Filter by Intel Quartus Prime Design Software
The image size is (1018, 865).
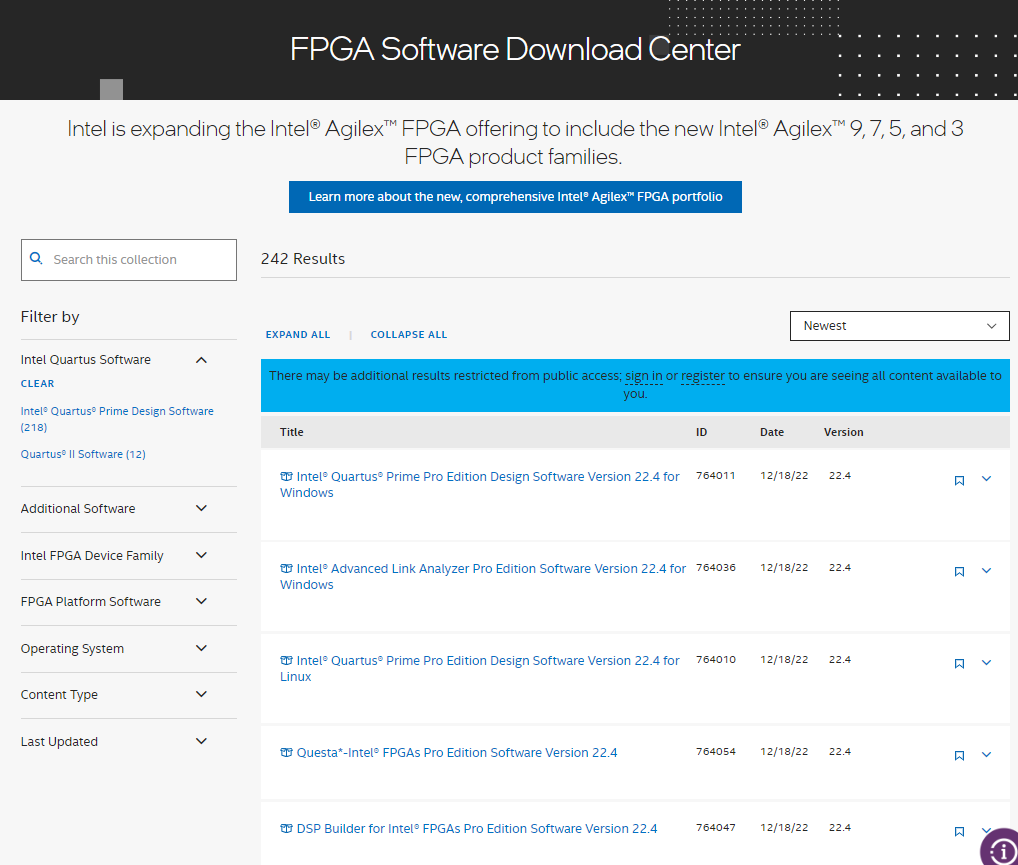pos(117,411)
